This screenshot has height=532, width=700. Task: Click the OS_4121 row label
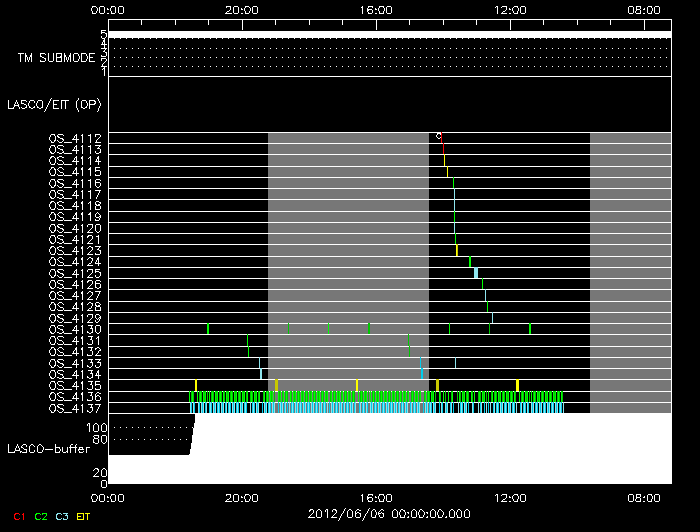pyautogui.click(x=75, y=240)
